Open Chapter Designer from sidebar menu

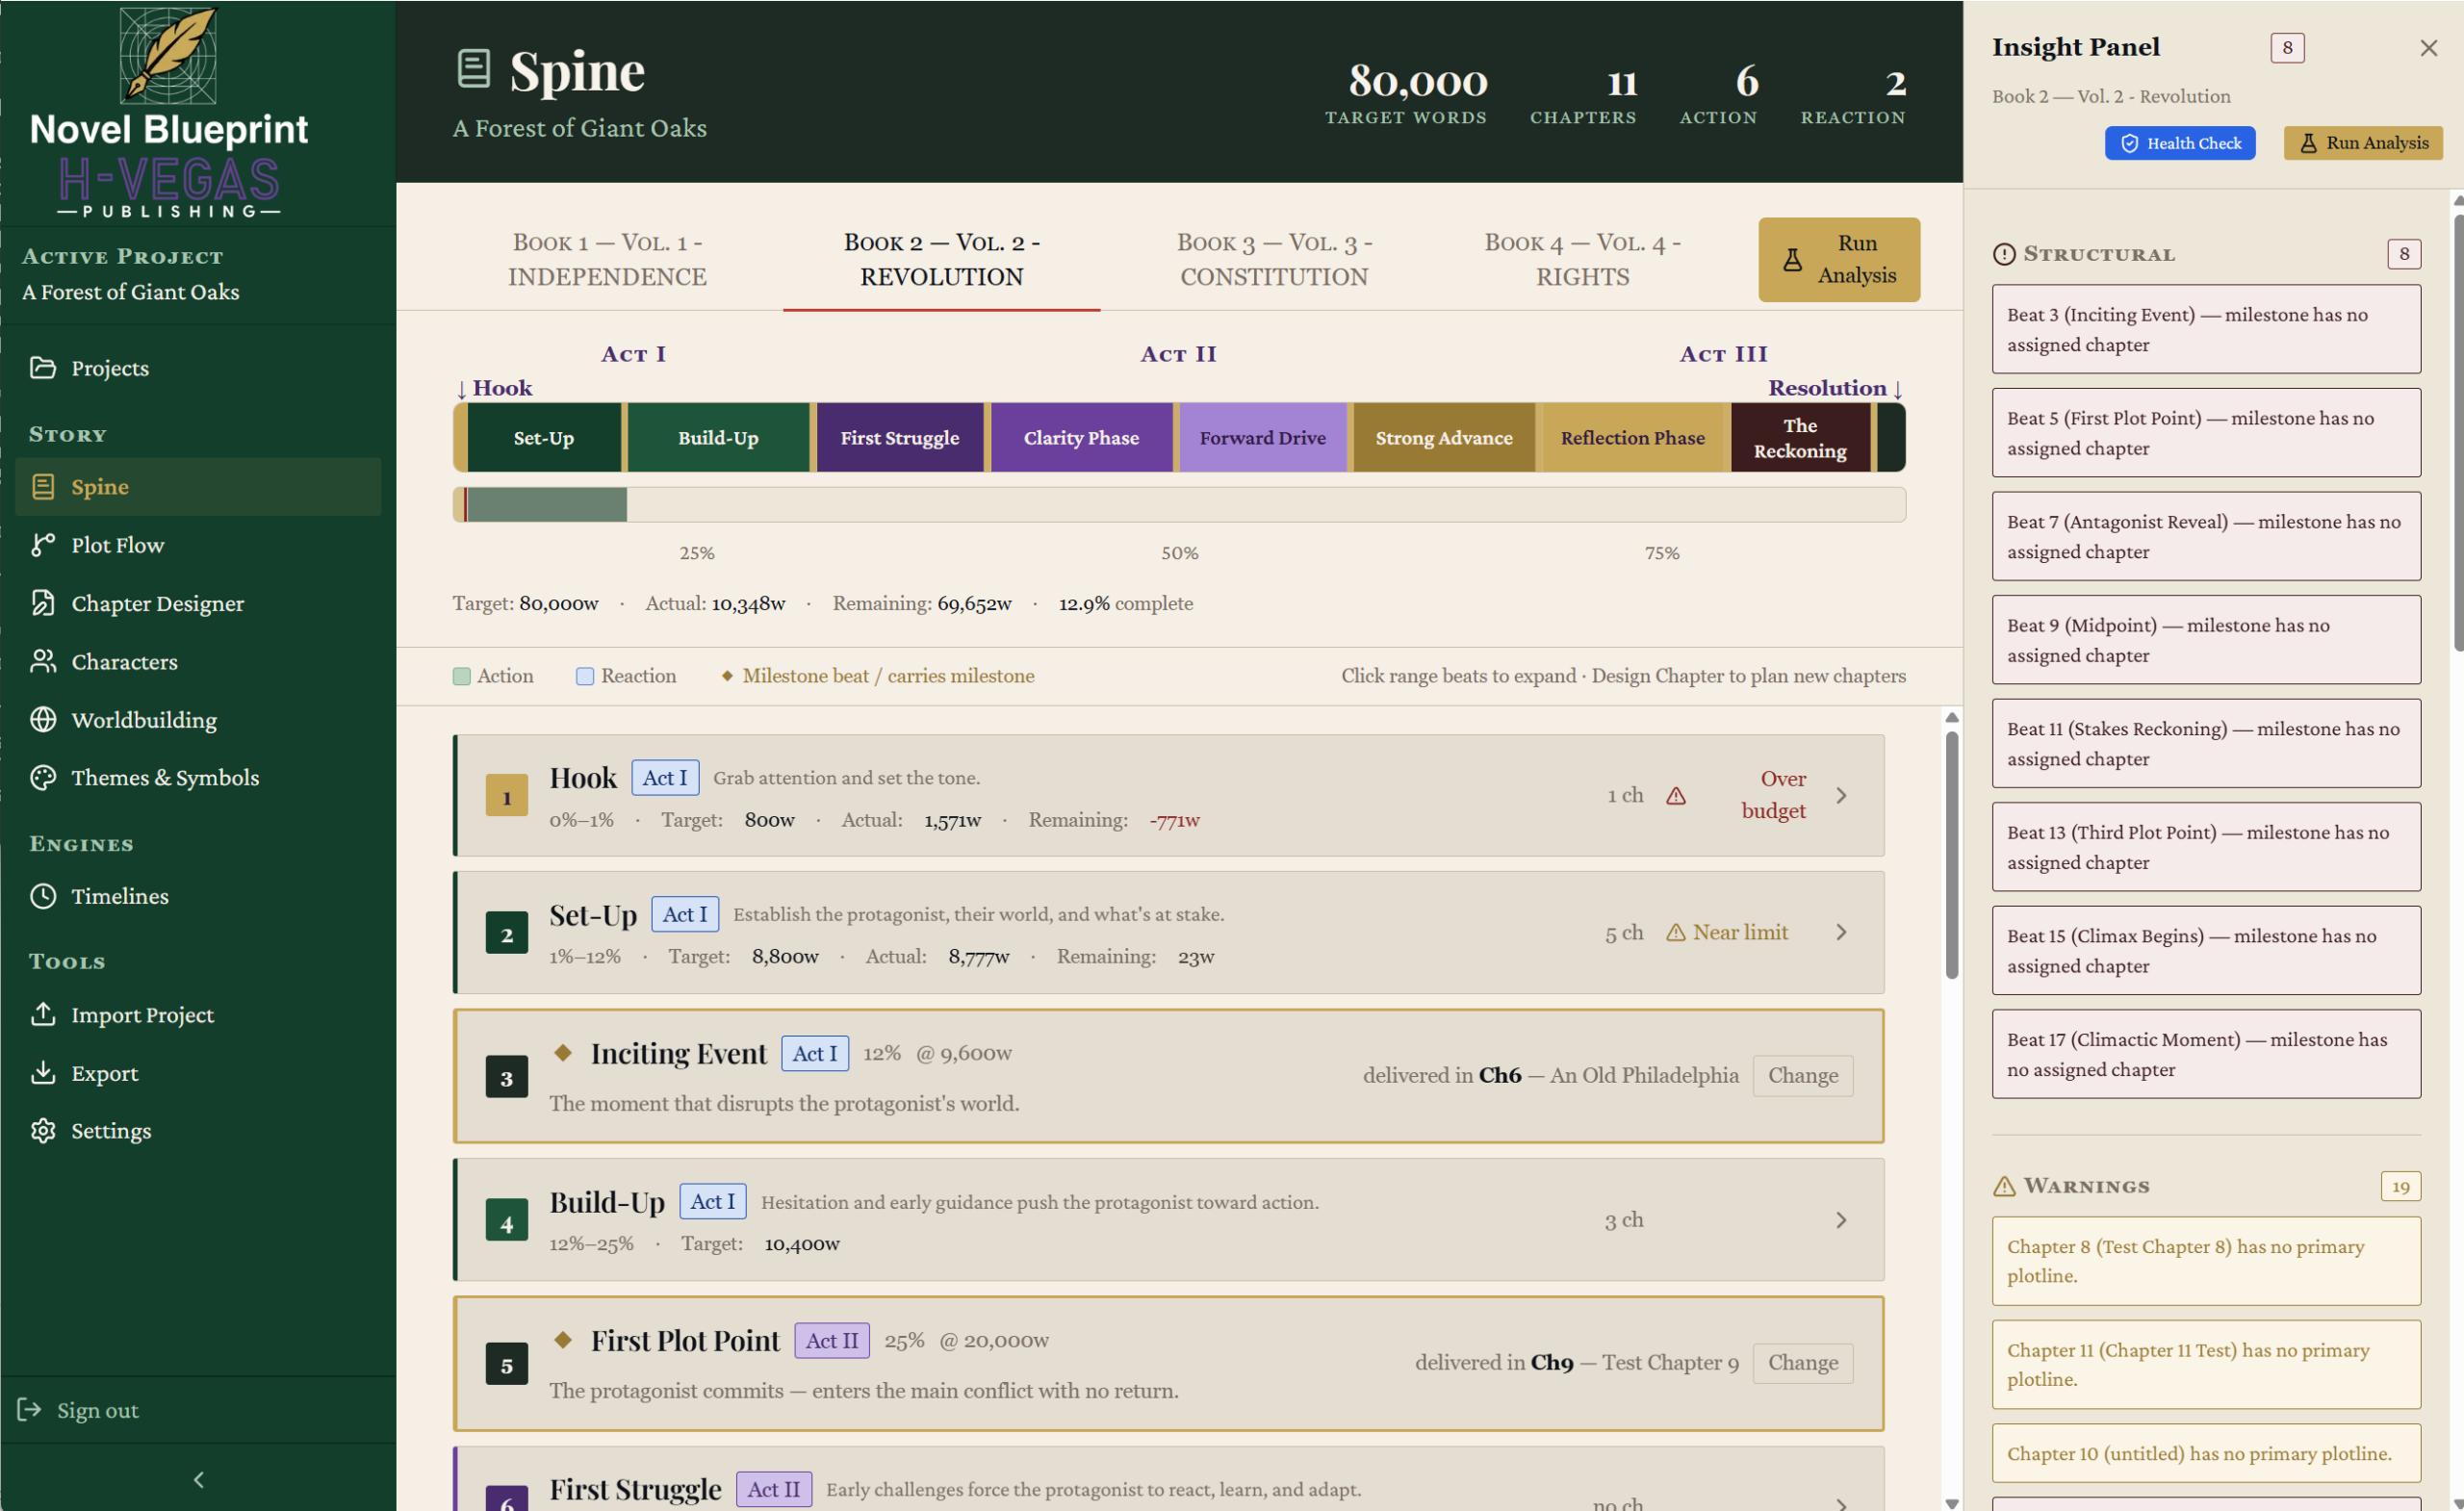point(198,603)
